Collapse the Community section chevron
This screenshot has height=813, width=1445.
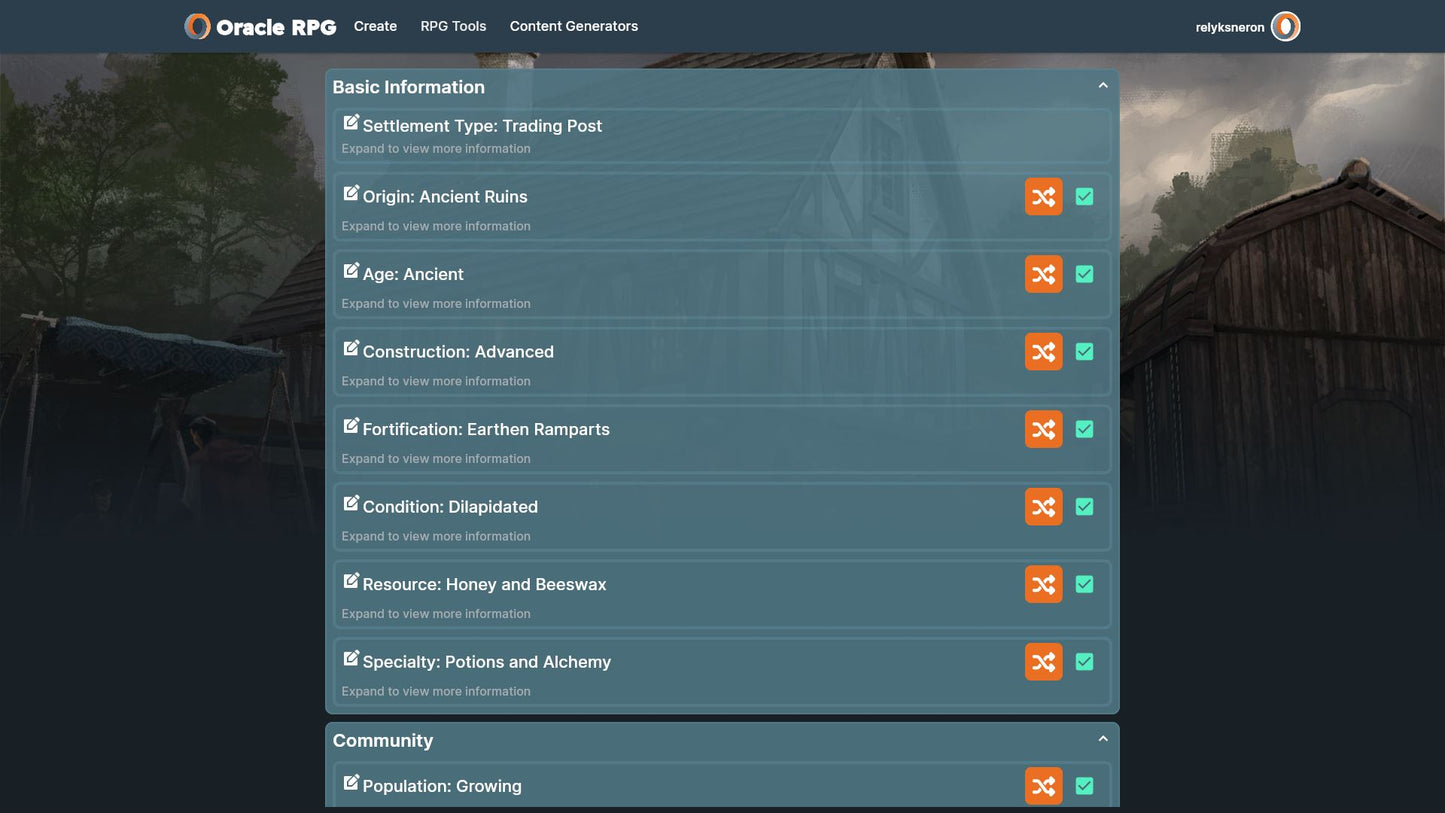coord(1103,739)
